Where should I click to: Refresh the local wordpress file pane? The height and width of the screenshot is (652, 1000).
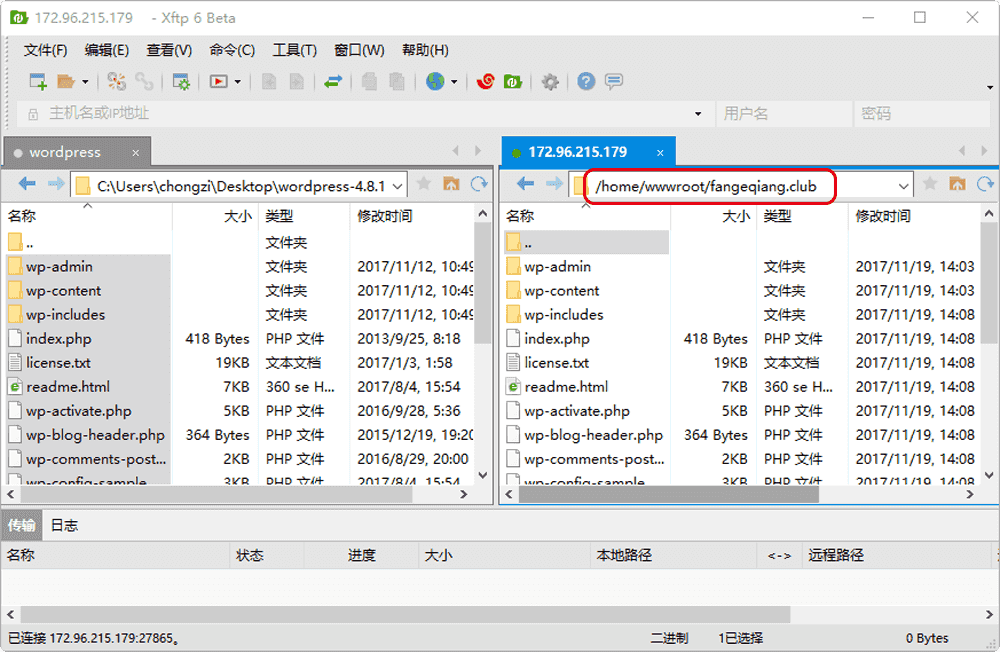[479, 184]
